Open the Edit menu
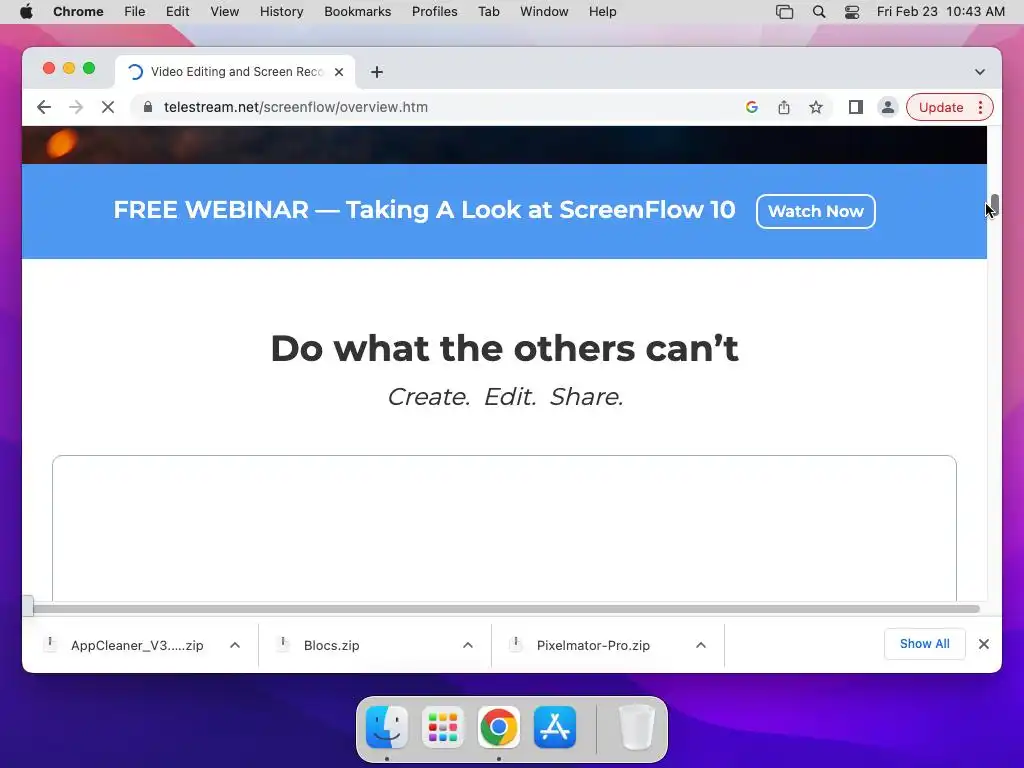 [178, 12]
